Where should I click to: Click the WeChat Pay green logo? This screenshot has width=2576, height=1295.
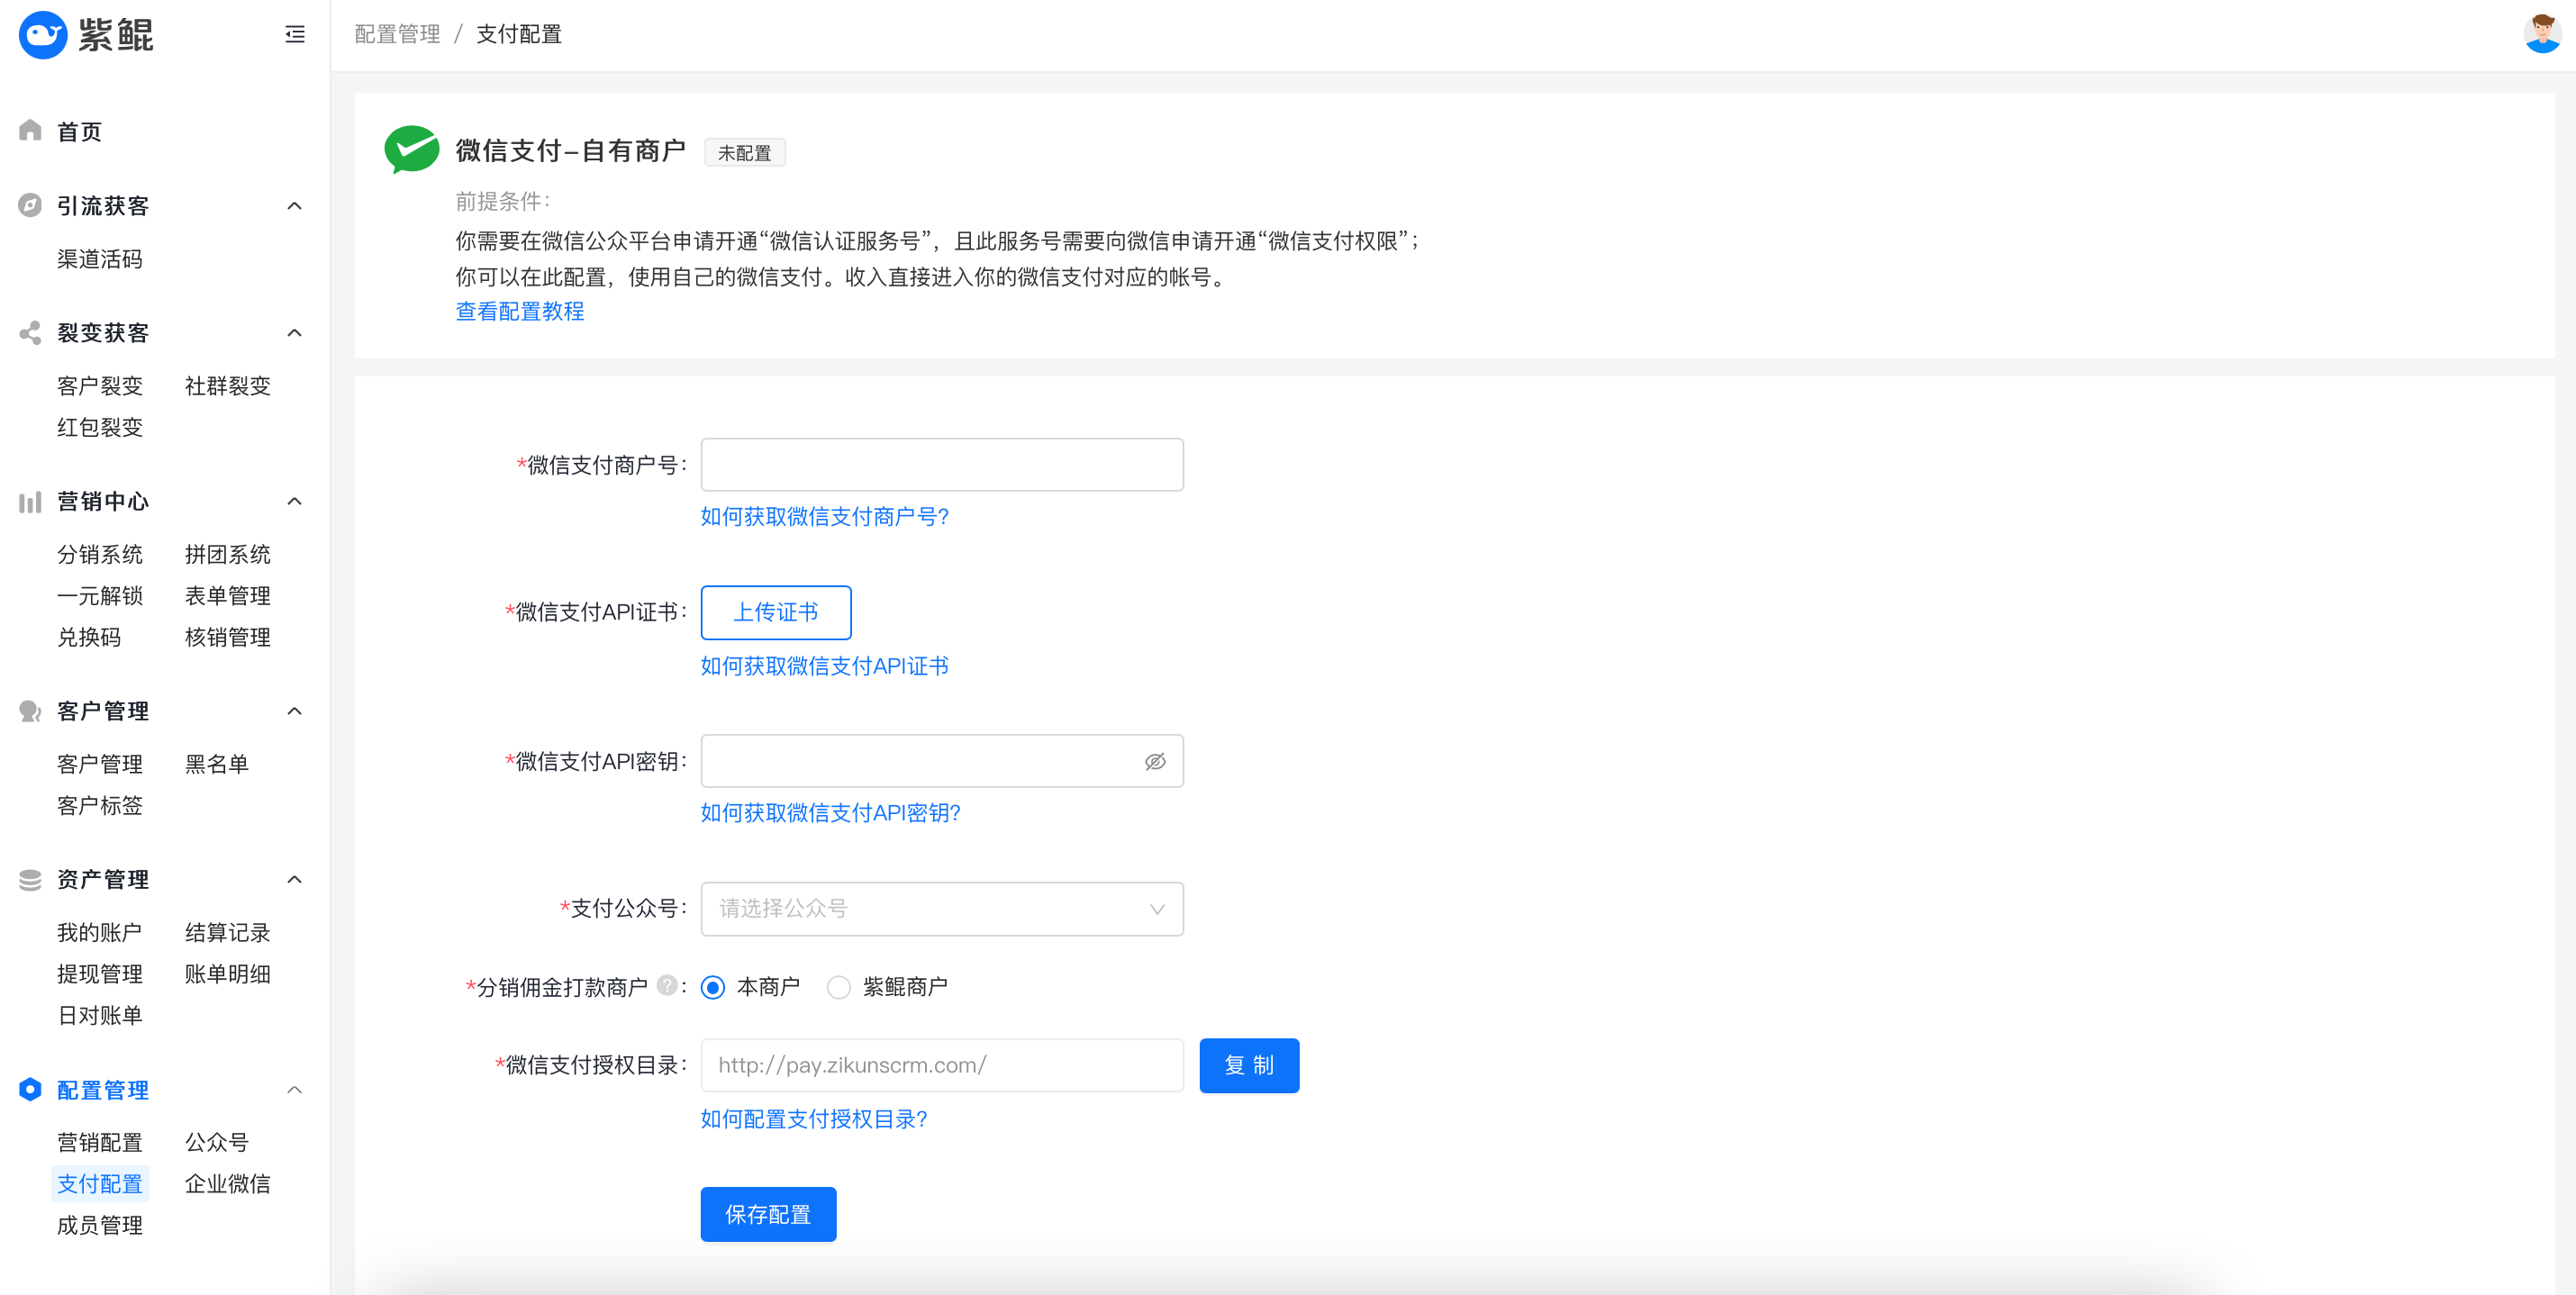(x=411, y=150)
